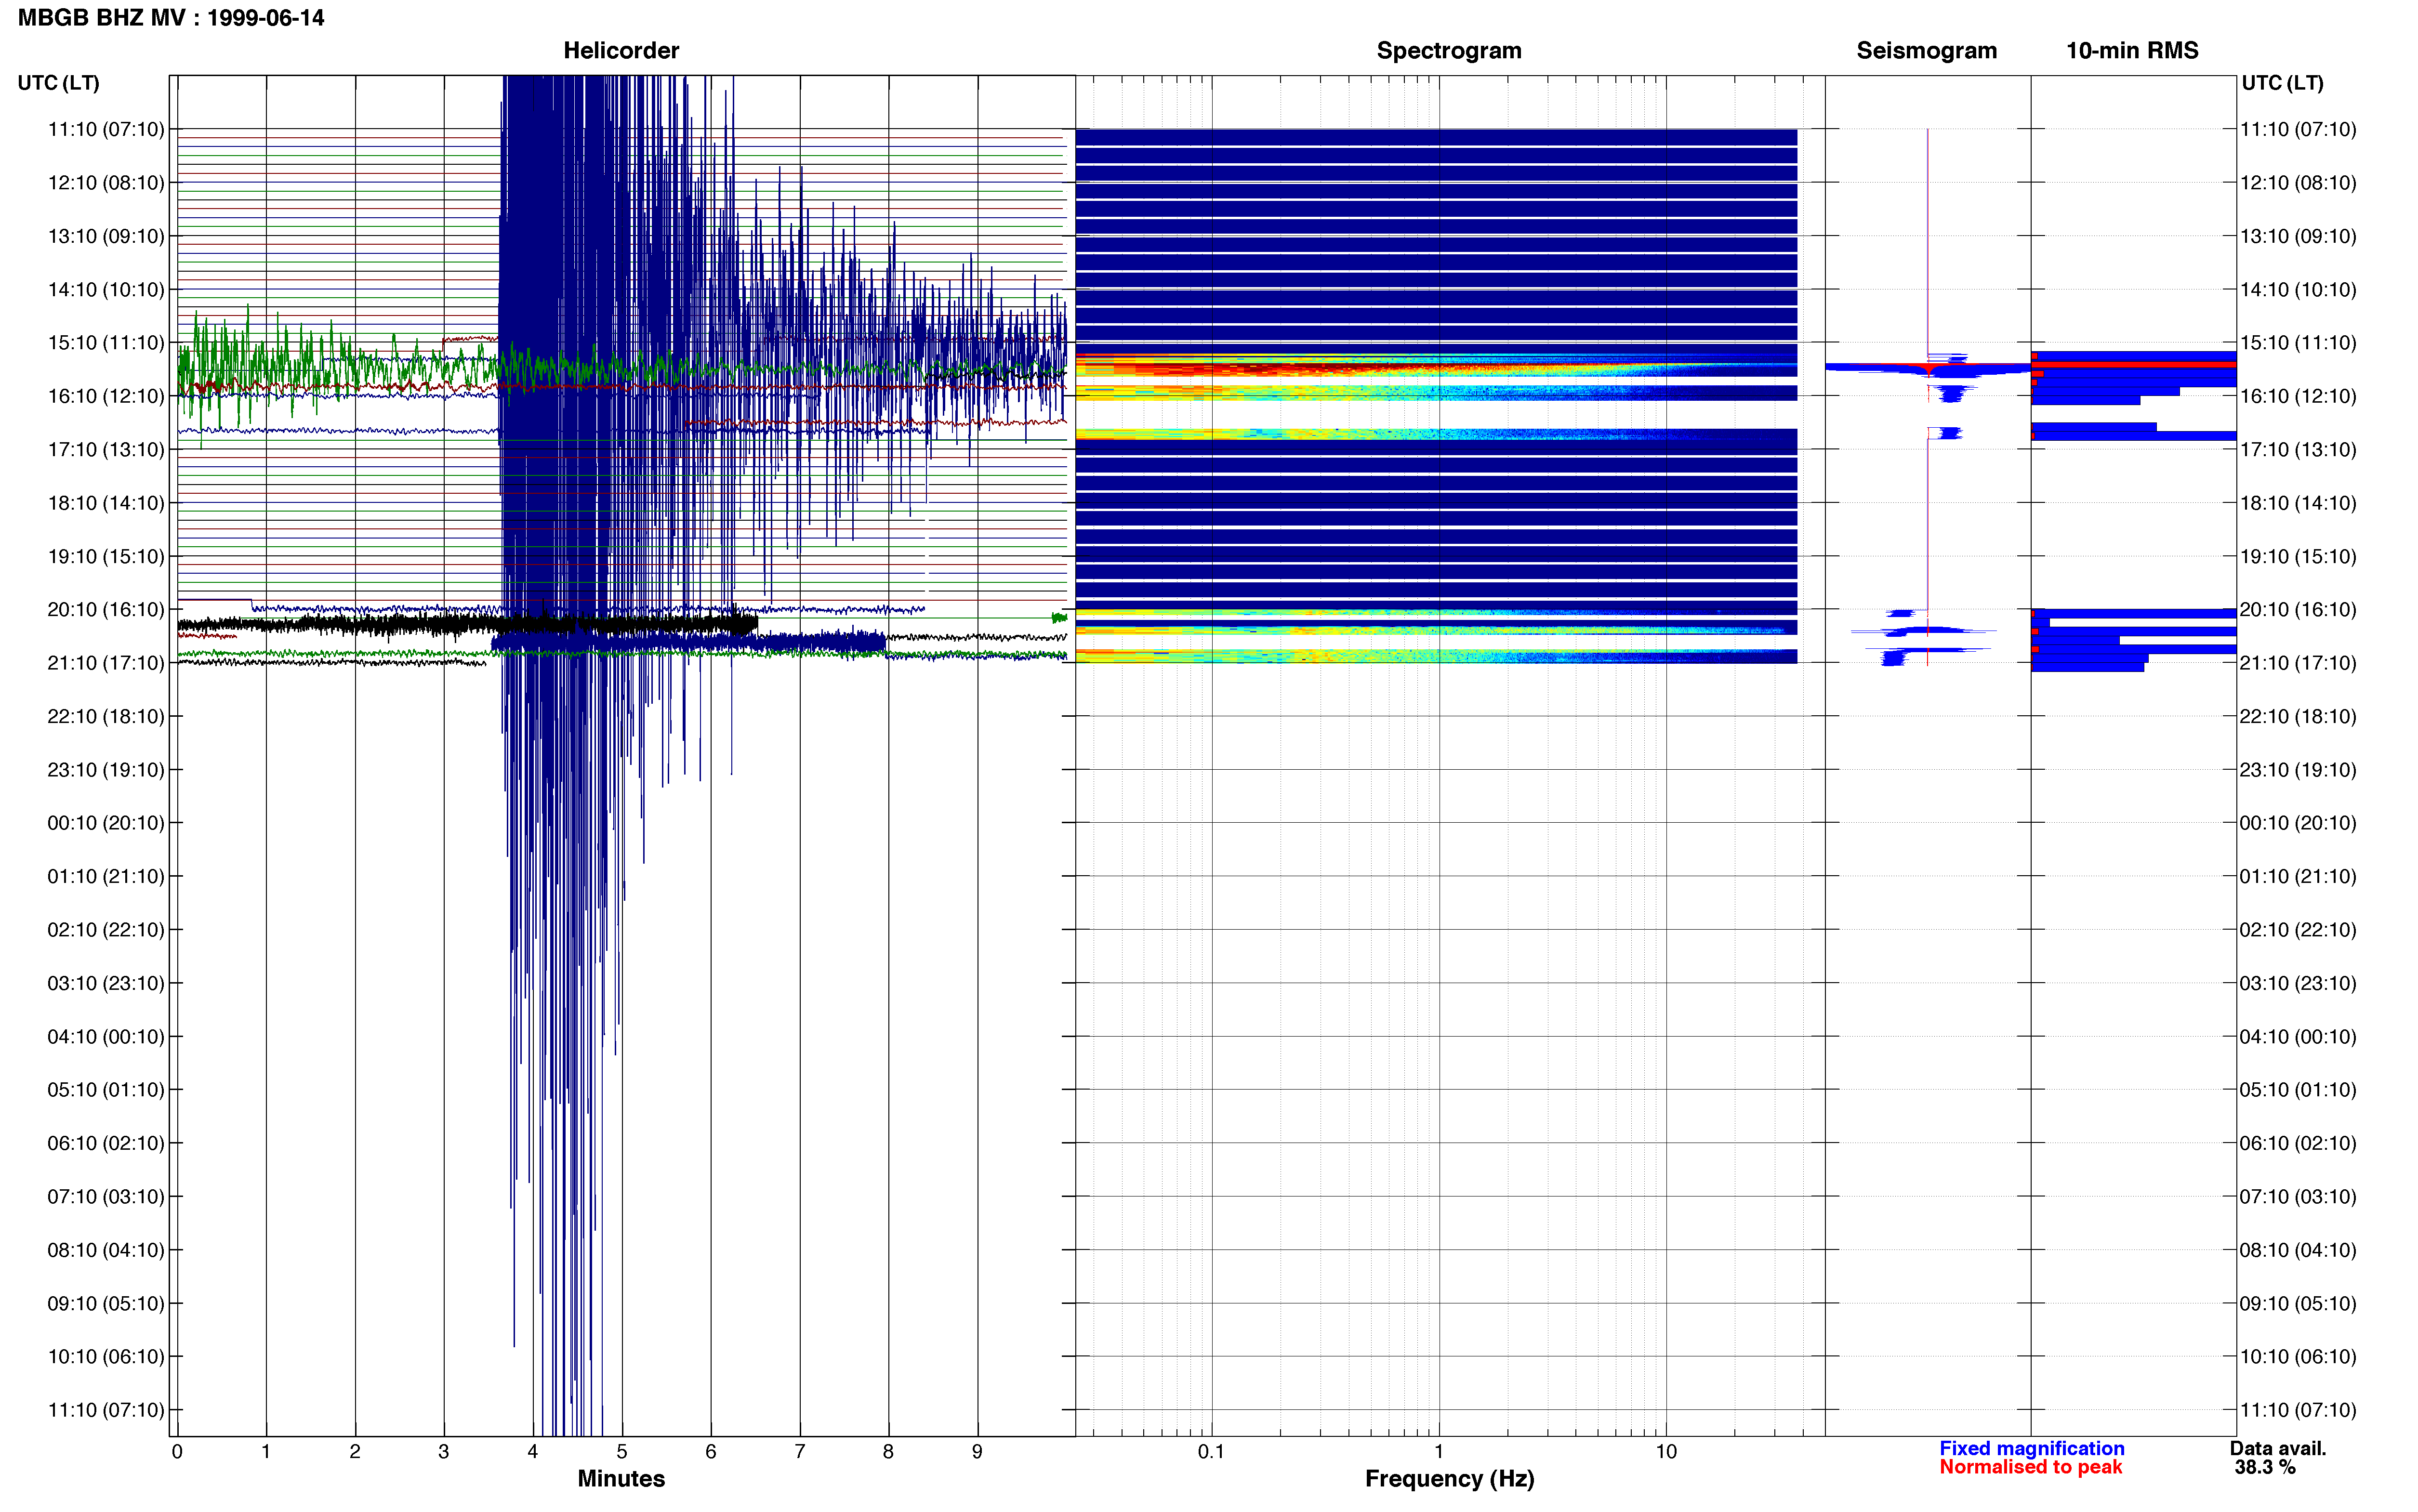
Task: Click the title 'MBGB BHZ MV : 1999-06-14'
Action: [x=171, y=18]
